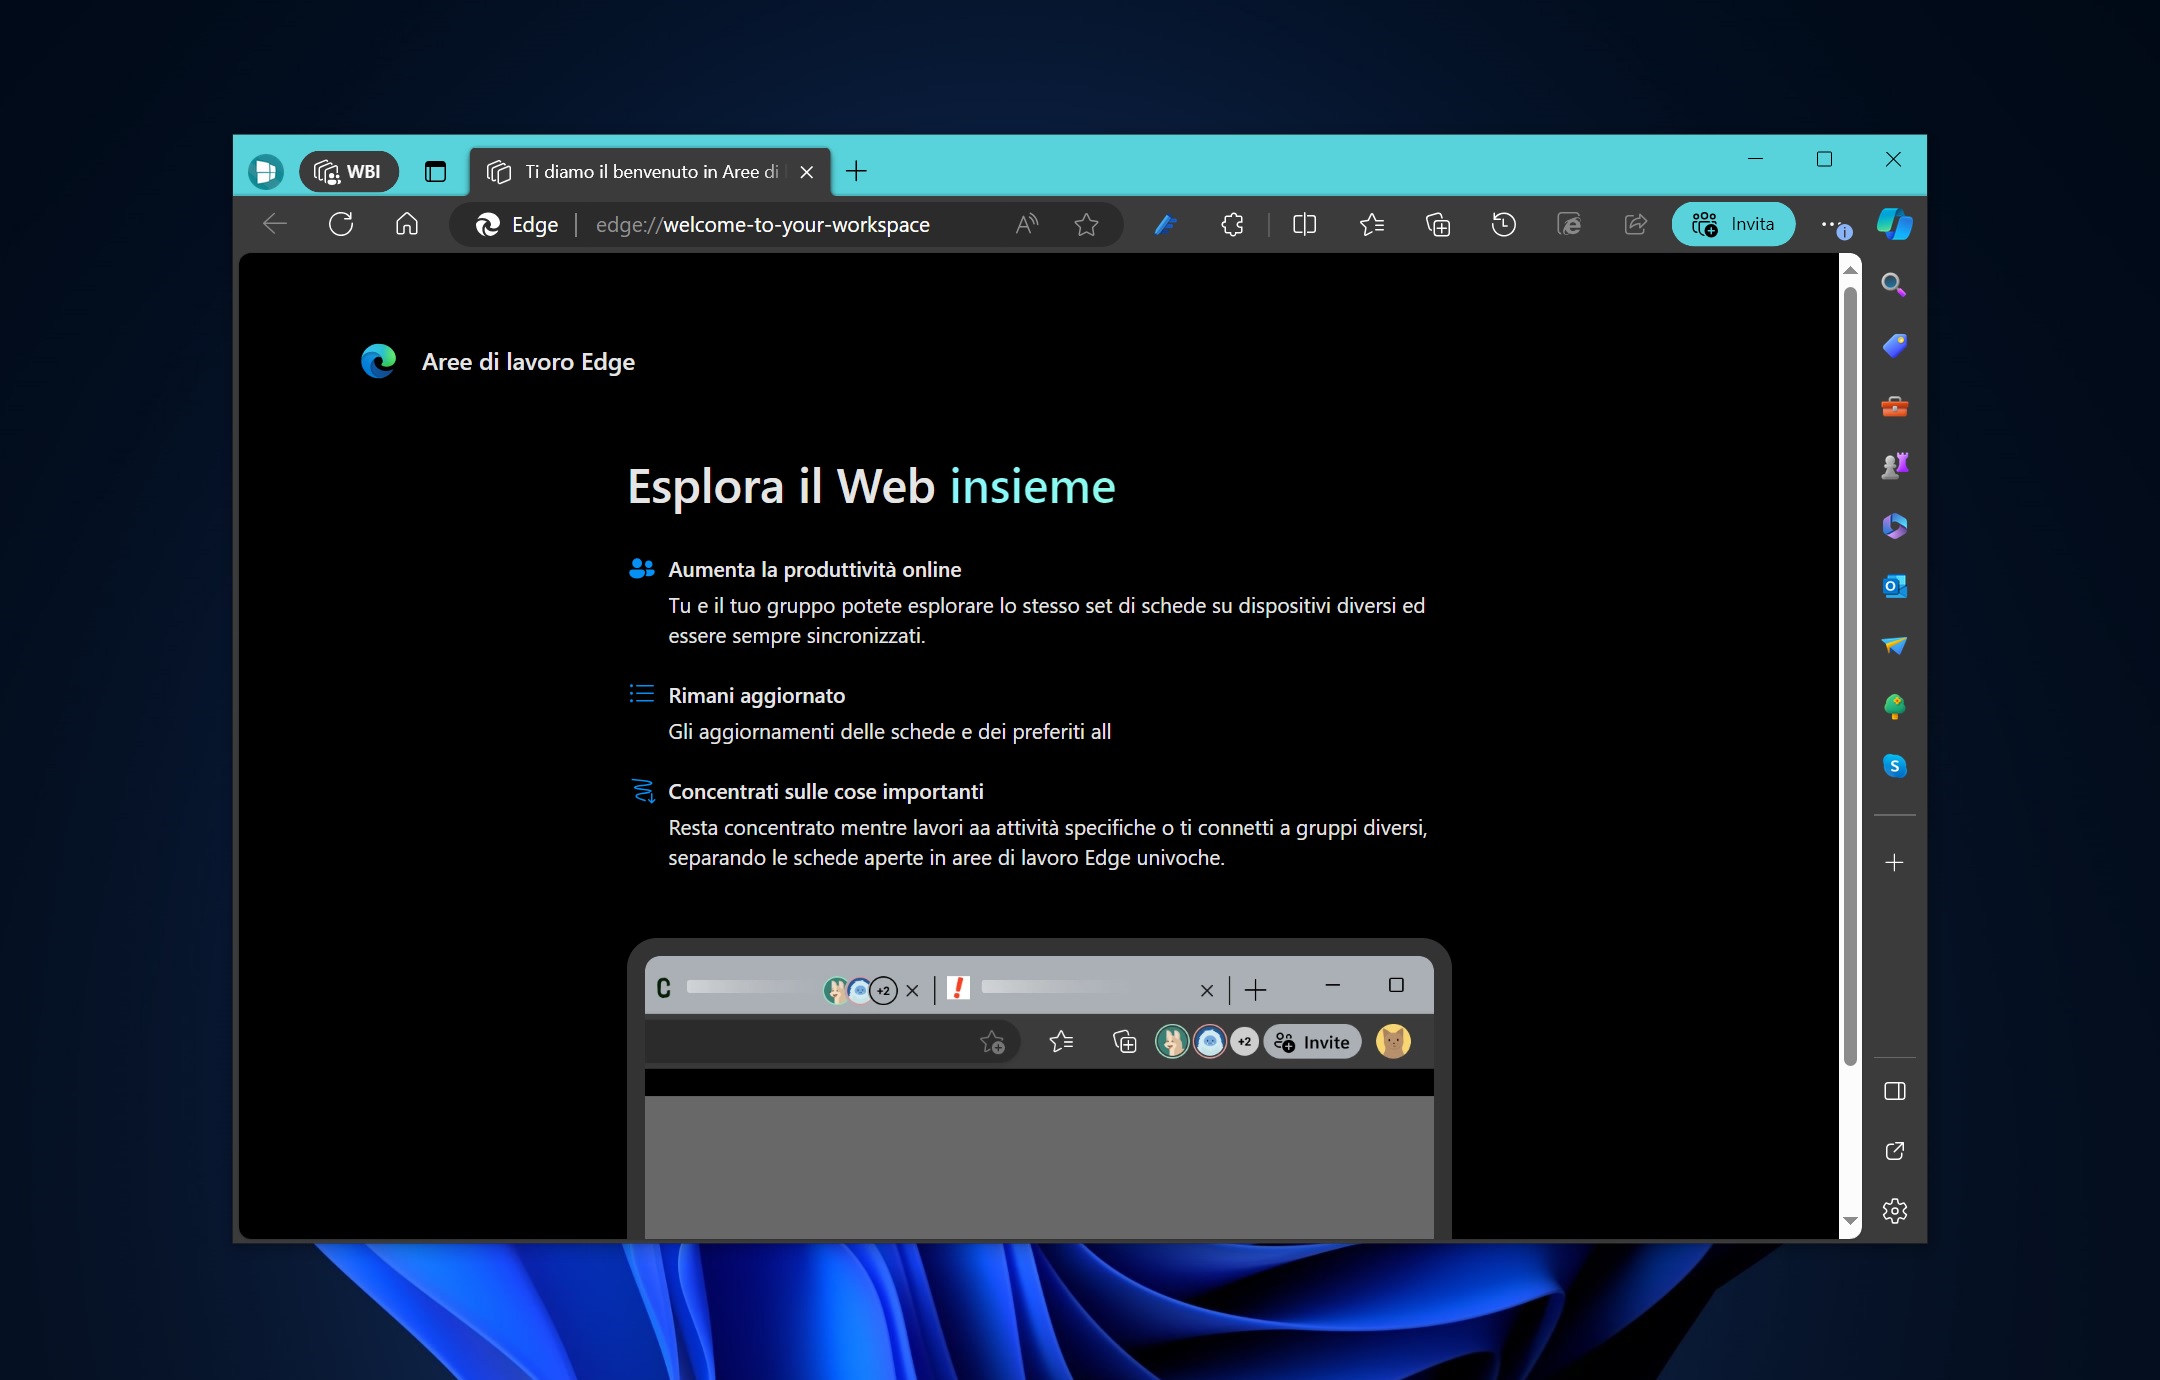Open sidebar Skype icon

click(x=1894, y=766)
